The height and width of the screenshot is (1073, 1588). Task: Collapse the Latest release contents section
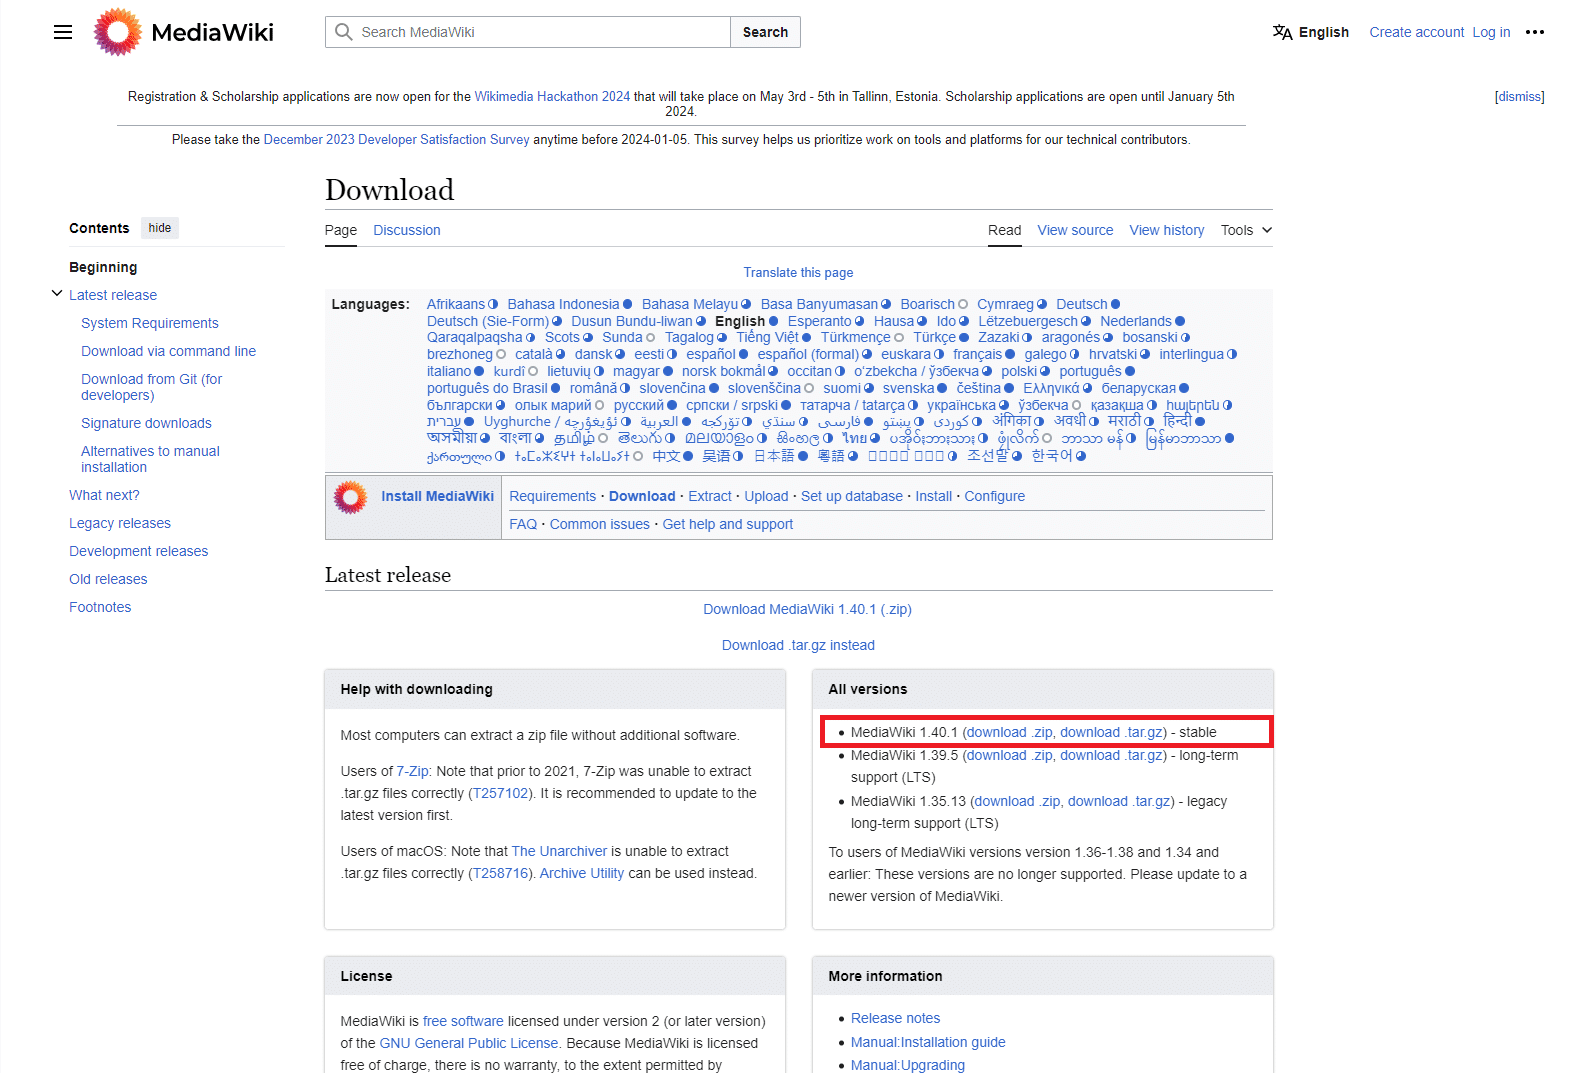click(x=57, y=294)
